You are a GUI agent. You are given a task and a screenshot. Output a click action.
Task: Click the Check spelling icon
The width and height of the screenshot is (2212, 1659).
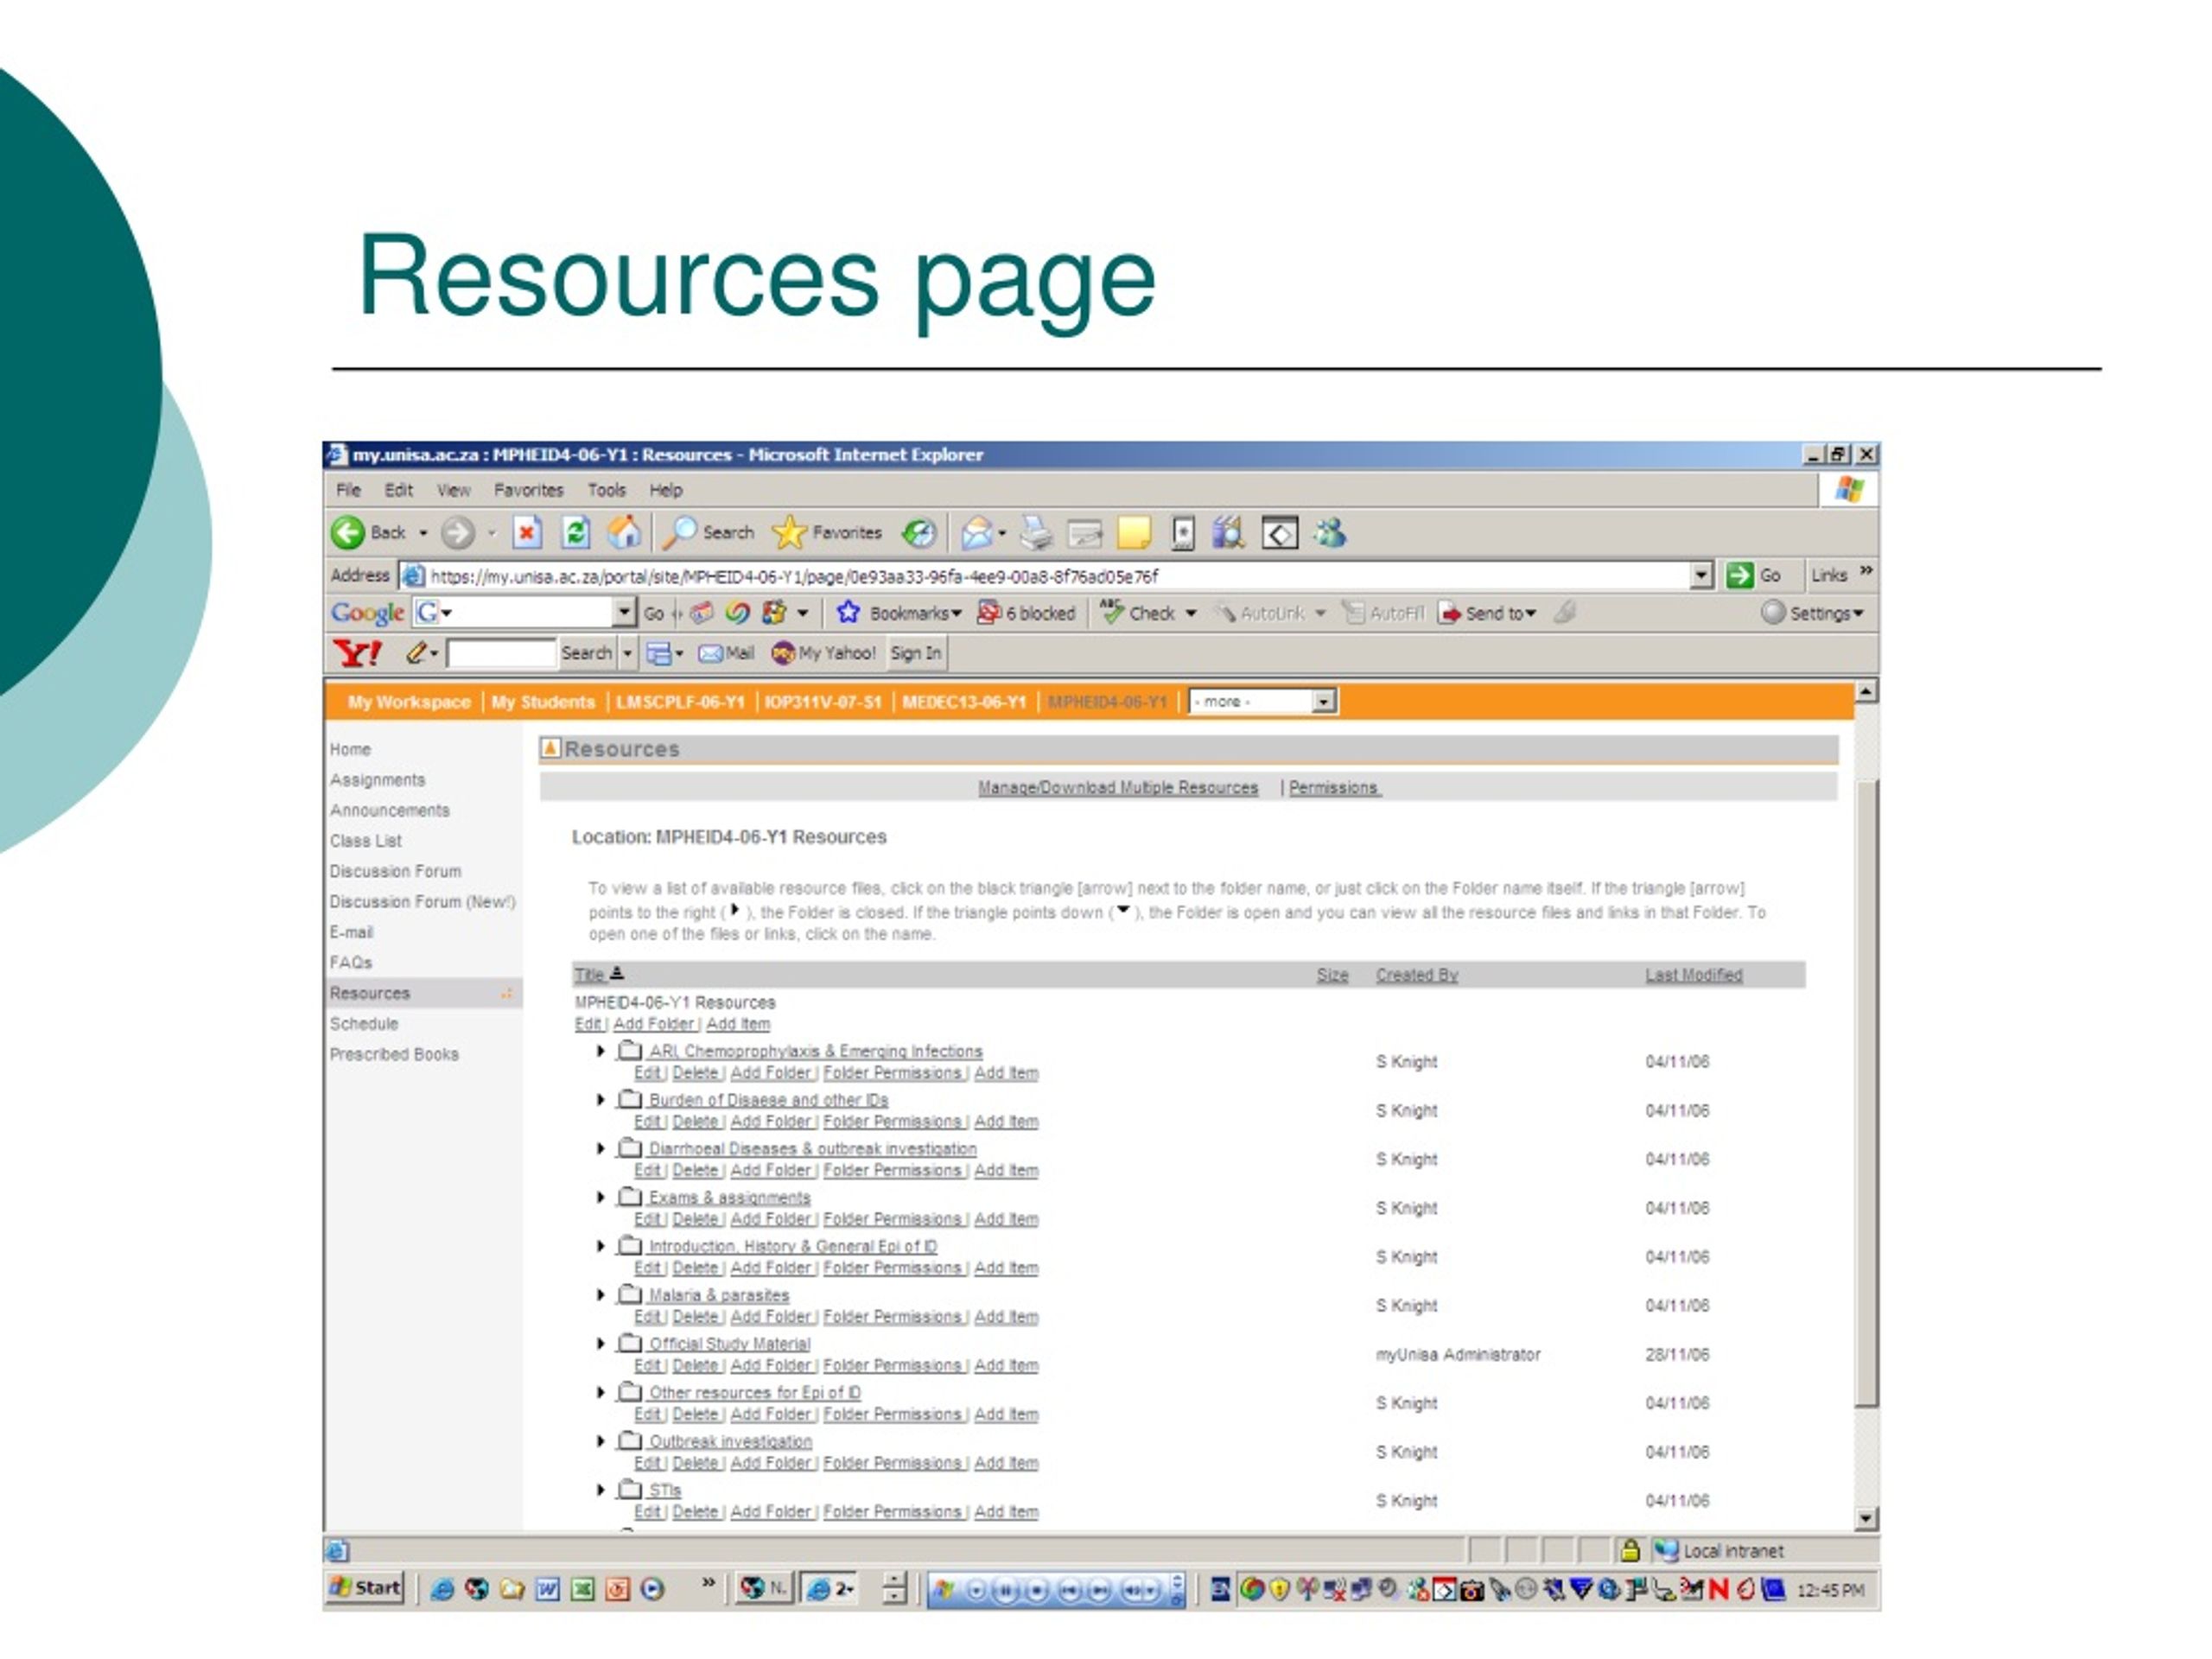[x=1111, y=612]
